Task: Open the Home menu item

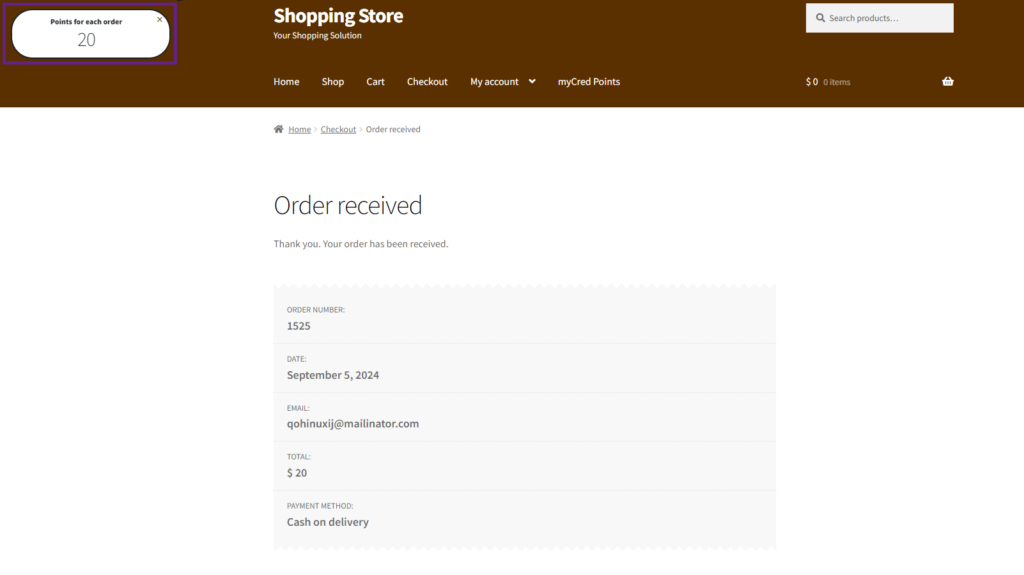Action: [x=286, y=82]
